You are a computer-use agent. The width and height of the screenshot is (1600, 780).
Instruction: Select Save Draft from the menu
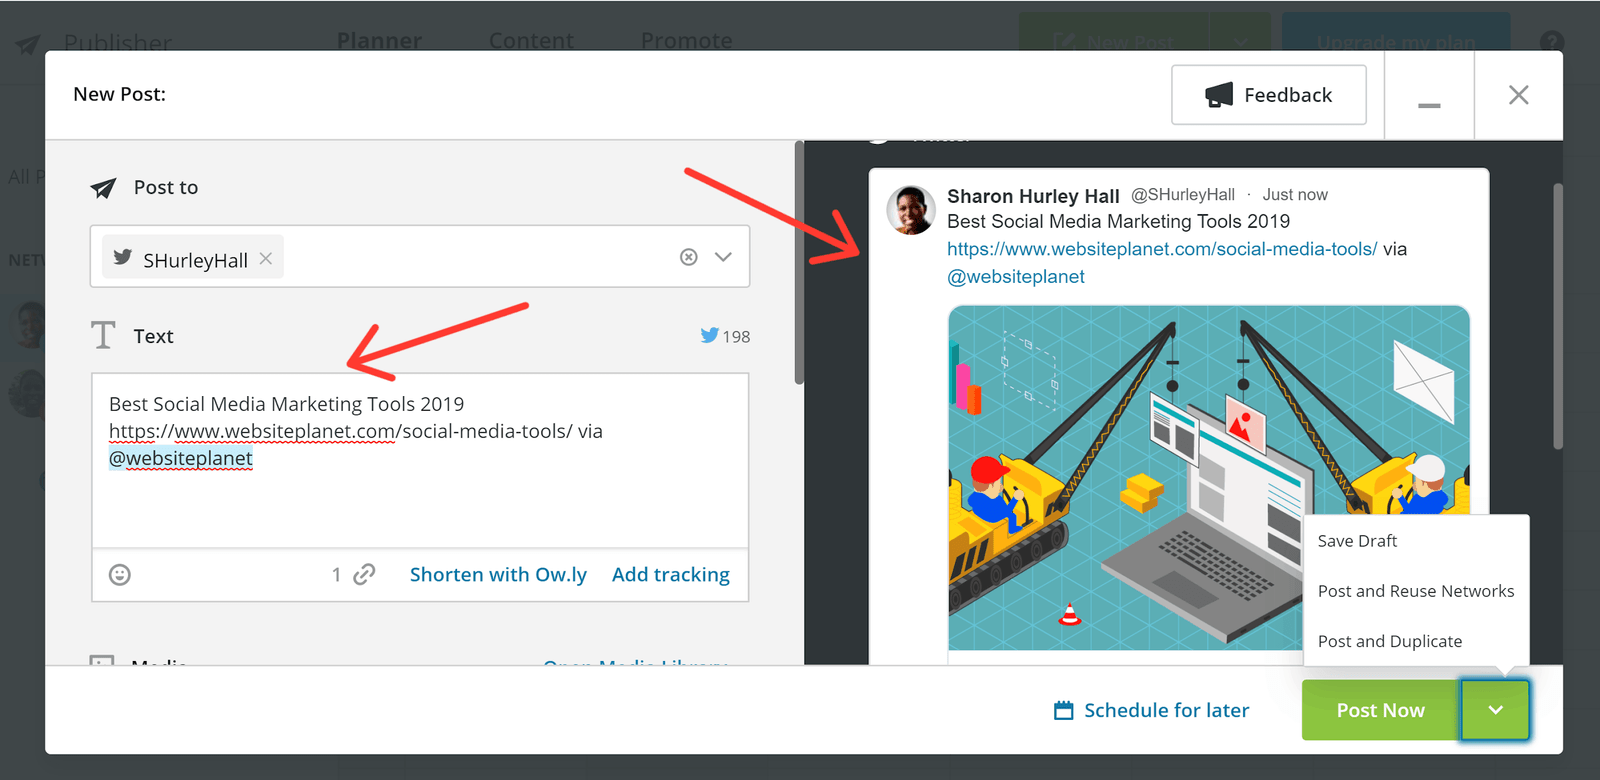point(1357,541)
